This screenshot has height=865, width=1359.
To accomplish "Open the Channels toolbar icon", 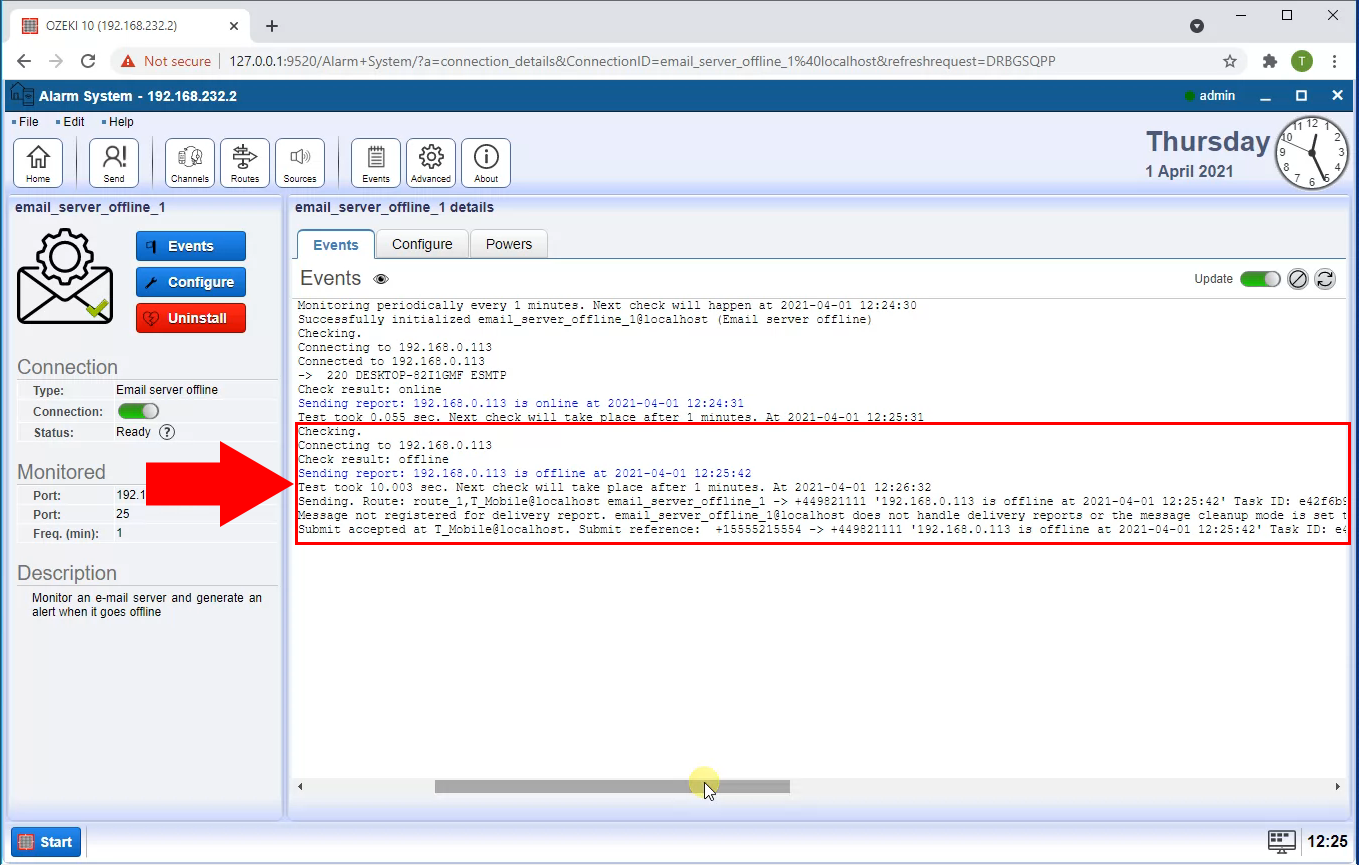I will [190, 162].
